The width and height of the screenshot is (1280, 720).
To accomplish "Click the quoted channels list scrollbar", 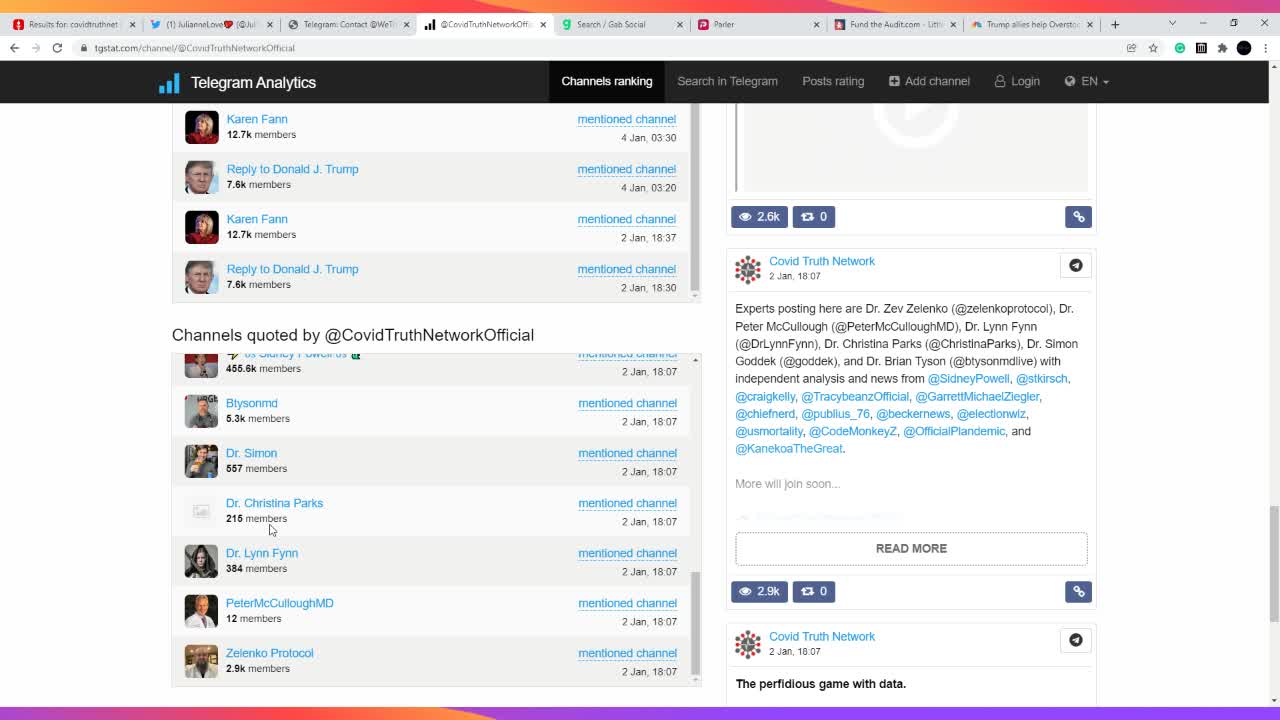I will point(696,623).
